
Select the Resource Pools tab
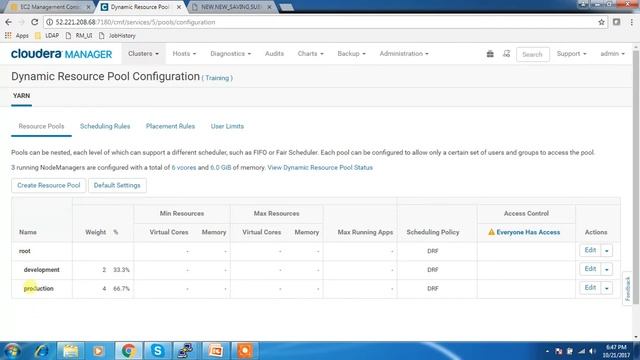[41, 127]
